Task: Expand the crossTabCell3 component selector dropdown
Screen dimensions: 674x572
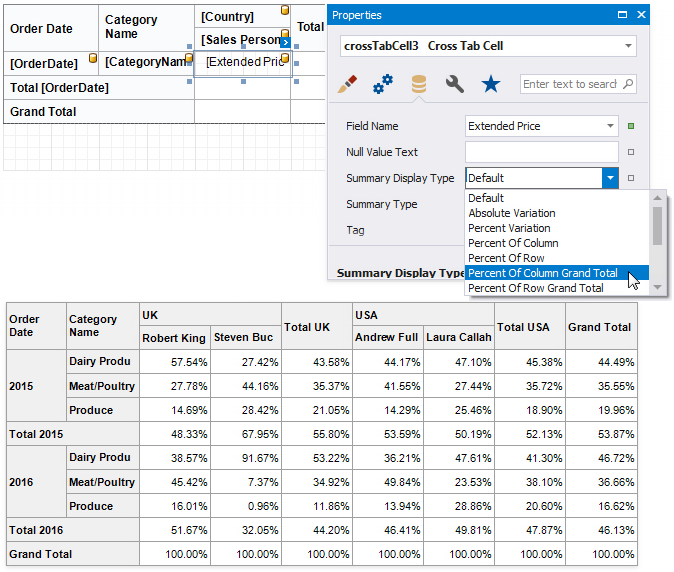Action: pos(628,46)
